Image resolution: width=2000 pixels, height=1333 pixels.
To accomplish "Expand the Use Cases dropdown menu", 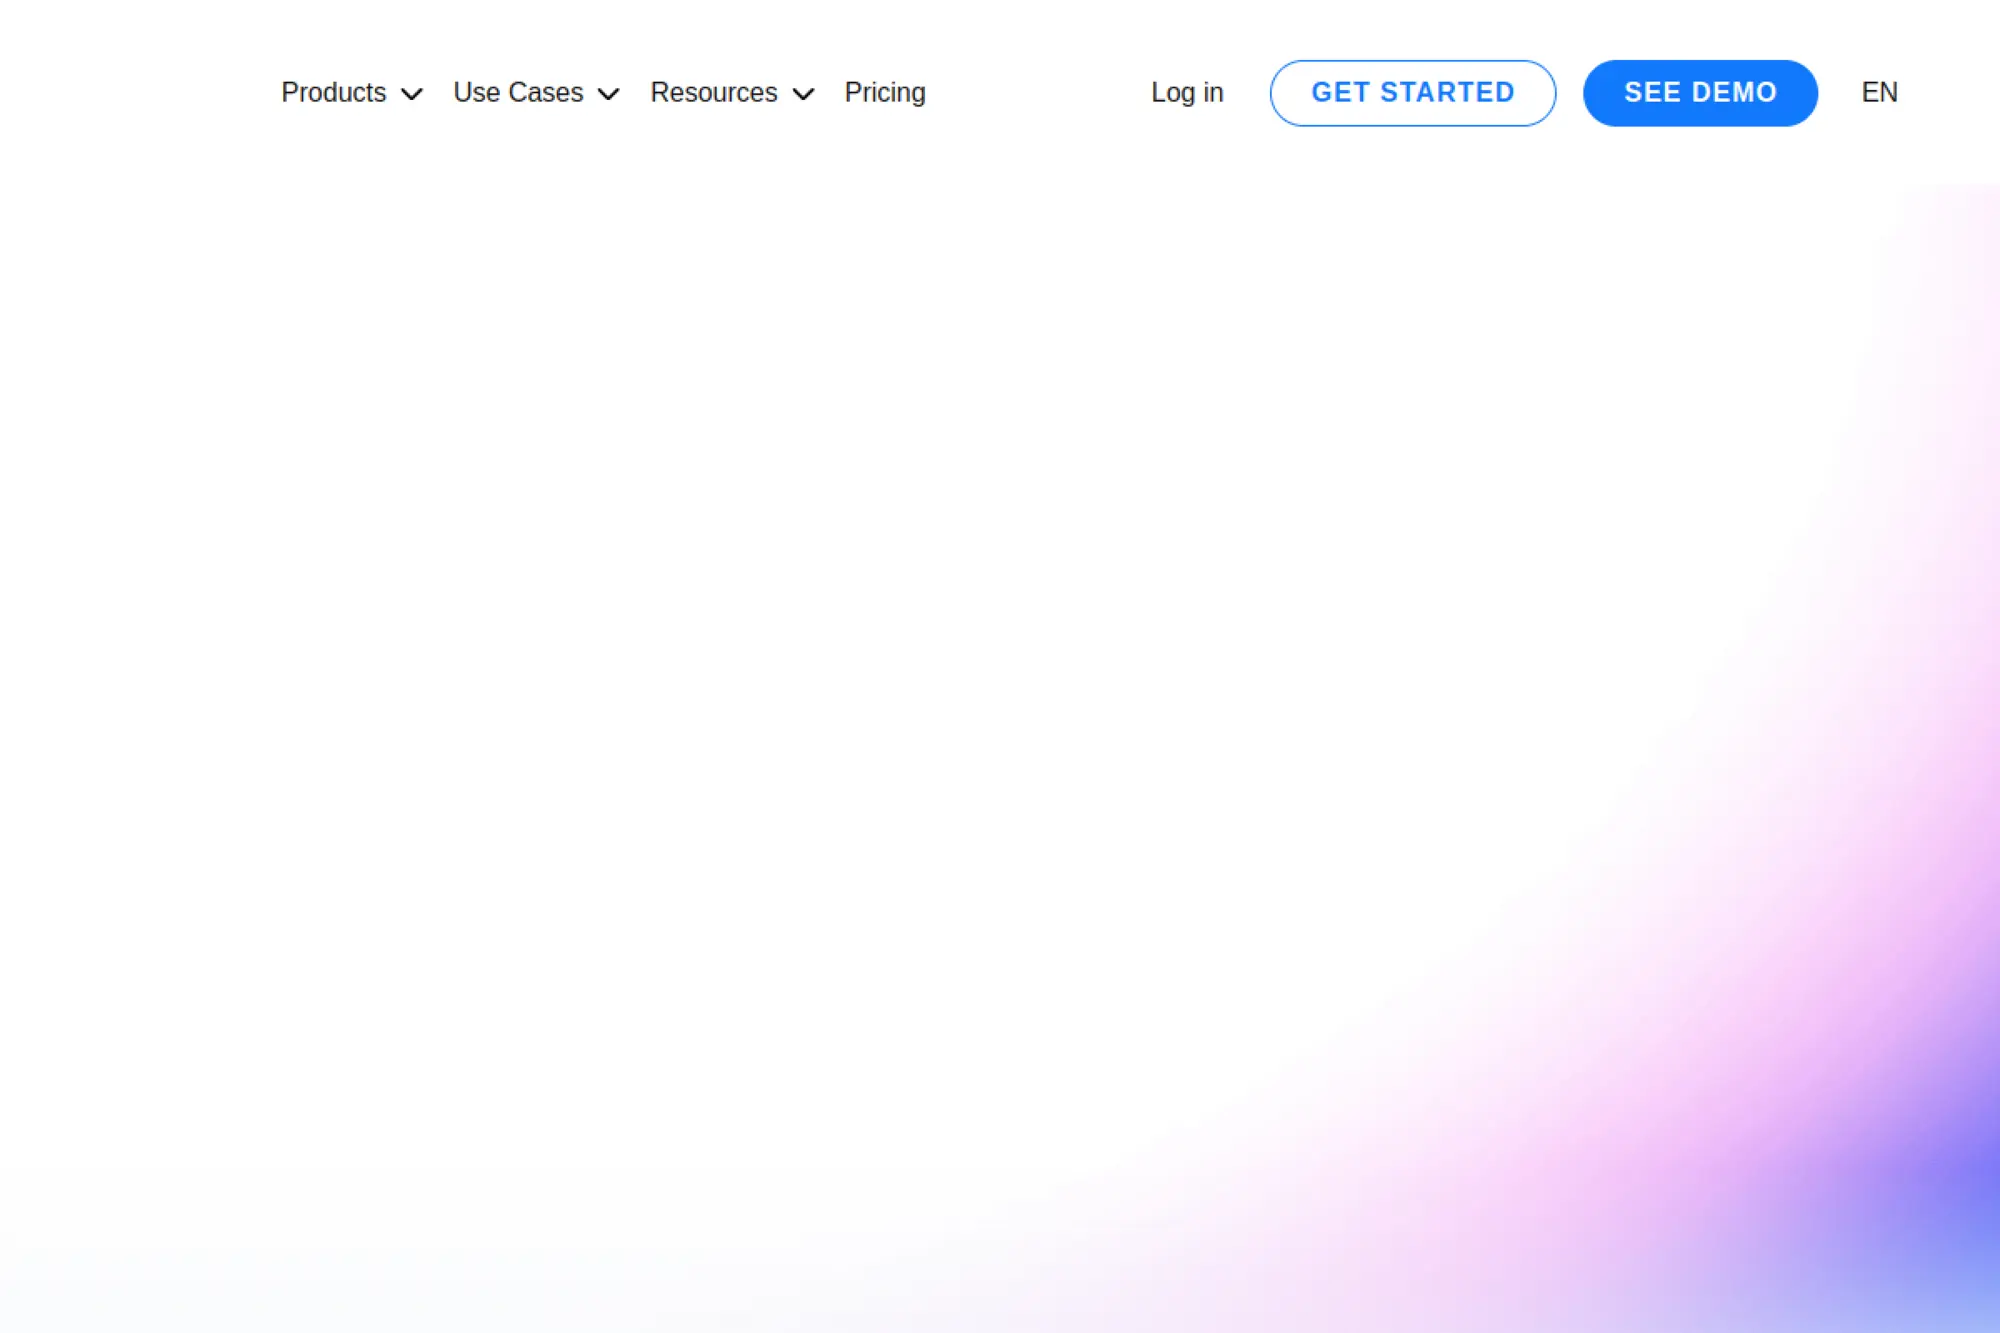I will point(536,93).
